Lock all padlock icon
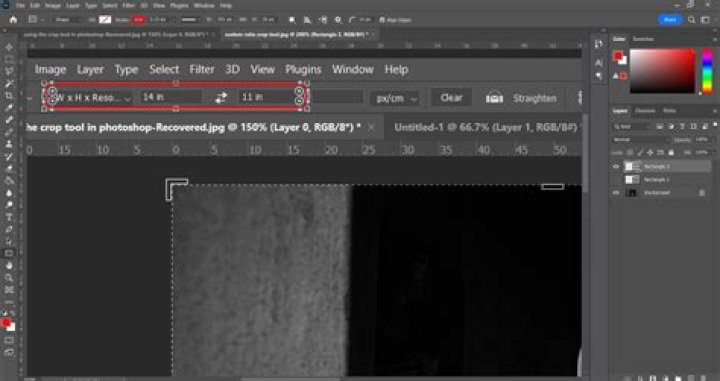Image resolution: width=720 pixels, height=381 pixels. point(671,152)
